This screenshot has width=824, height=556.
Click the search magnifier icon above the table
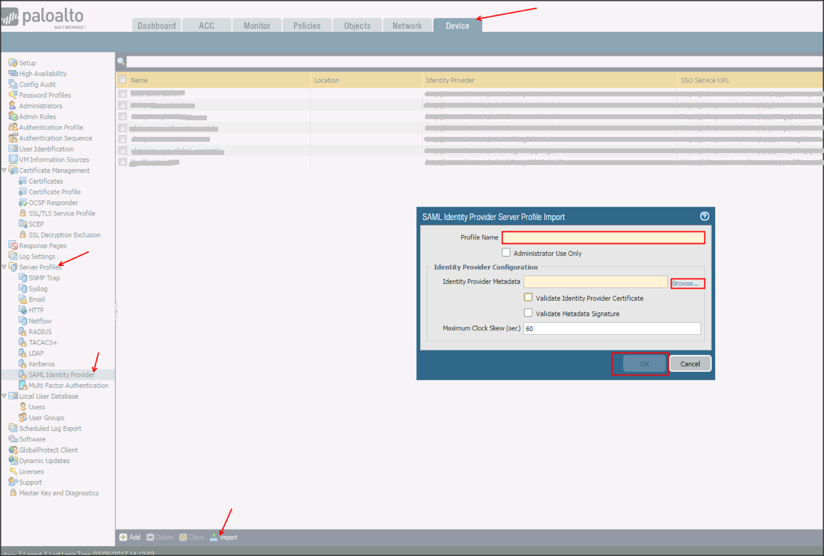coord(121,62)
